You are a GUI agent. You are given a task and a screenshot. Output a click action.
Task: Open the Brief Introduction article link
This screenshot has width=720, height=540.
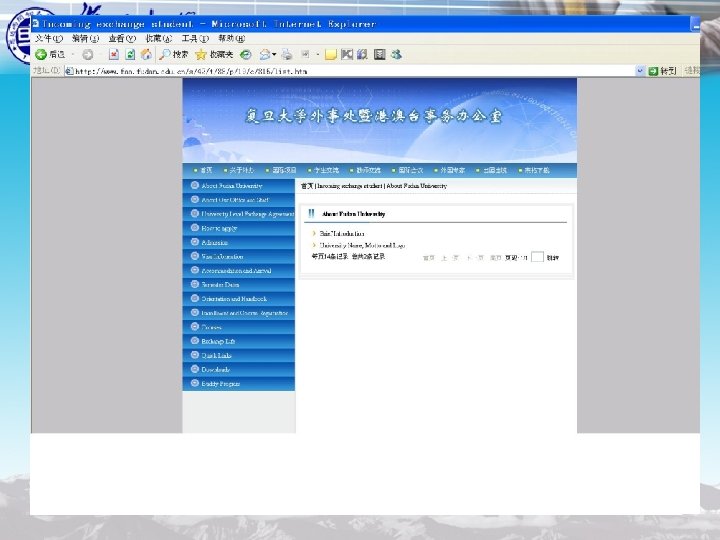(x=342, y=234)
